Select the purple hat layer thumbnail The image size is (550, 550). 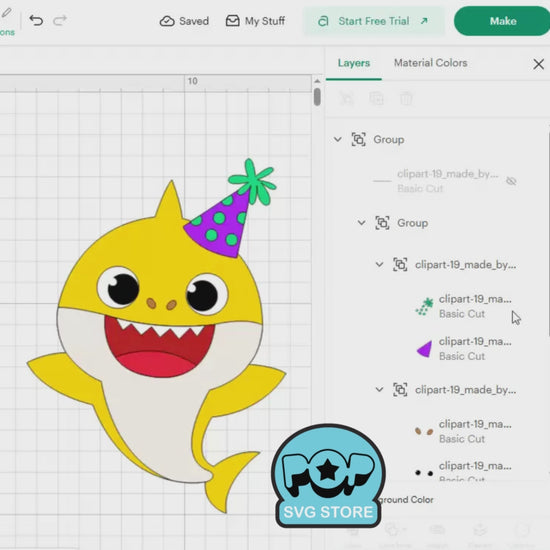tap(424, 349)
